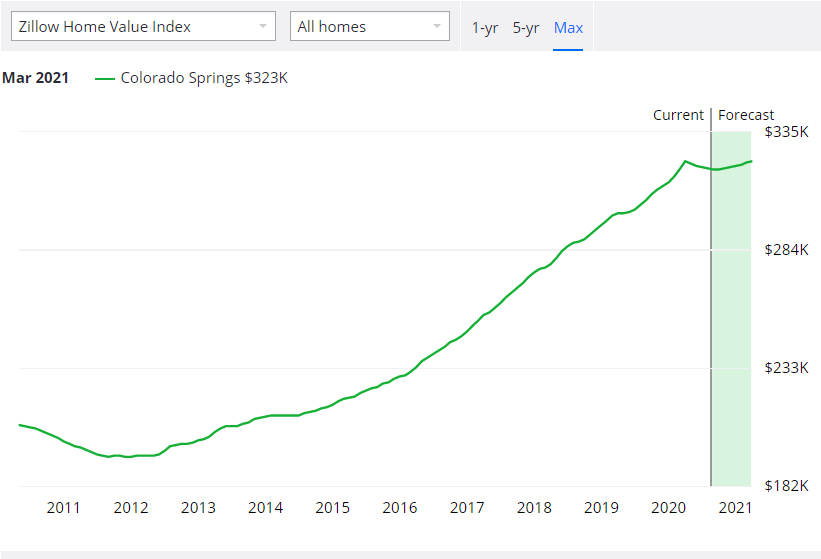Click the $335K y-axis label
The width and height of the screenshot is (821, 559).
(786, 132)
